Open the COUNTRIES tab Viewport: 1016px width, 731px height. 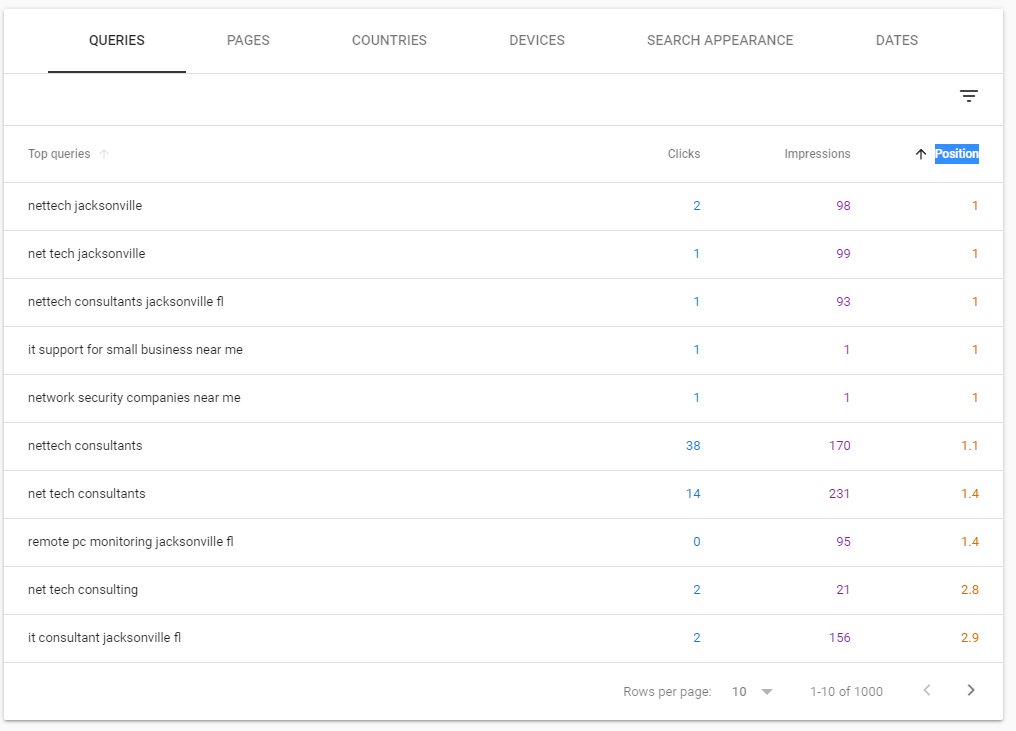389,40
